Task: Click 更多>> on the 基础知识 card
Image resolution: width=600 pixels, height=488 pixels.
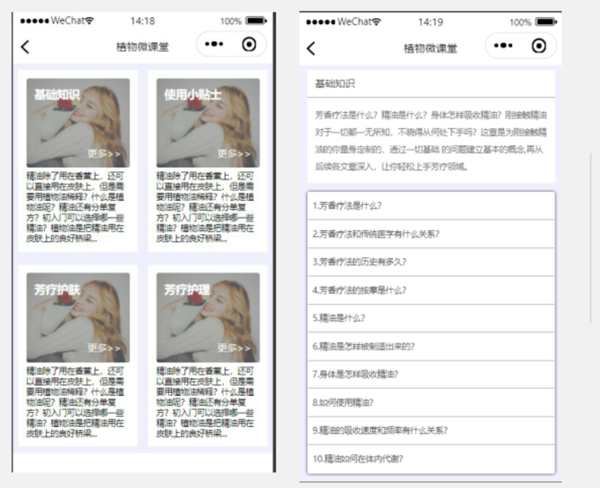Action: tap(104, 153)
